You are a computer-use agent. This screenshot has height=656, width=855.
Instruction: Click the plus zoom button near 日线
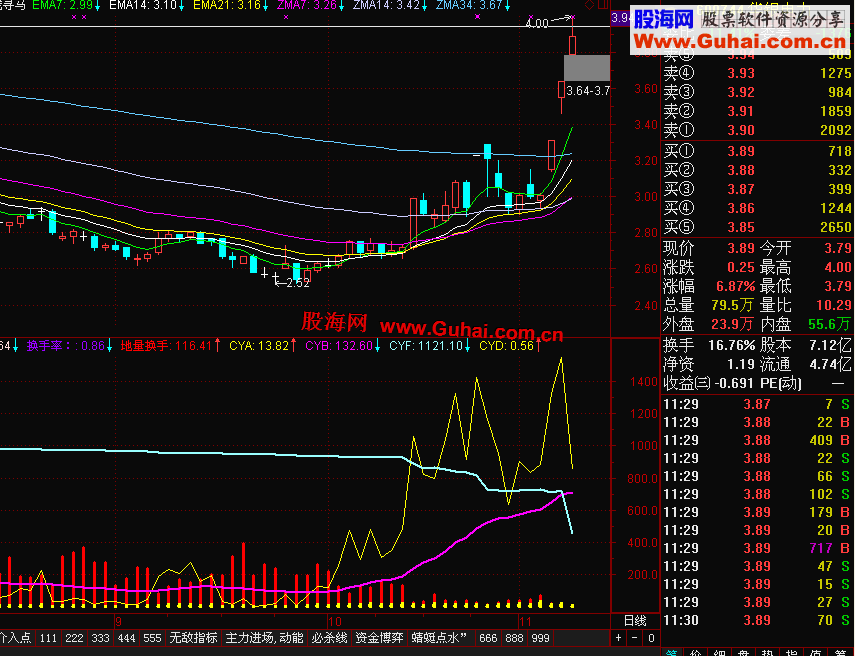click(x=618, y=637)
